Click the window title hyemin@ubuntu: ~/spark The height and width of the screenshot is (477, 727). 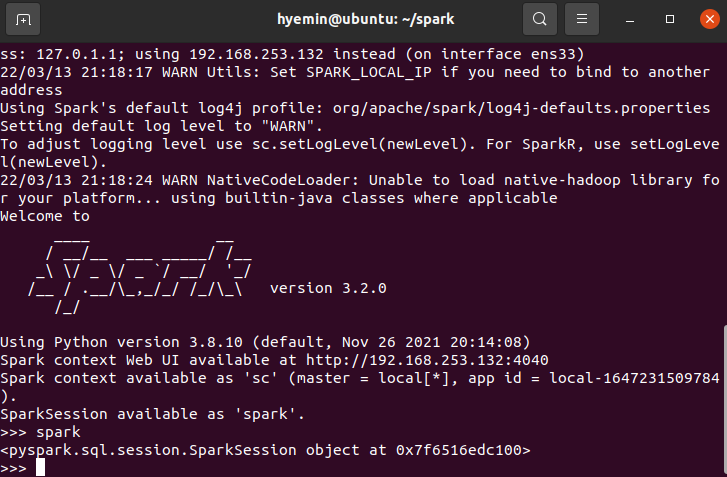coord(365,19)
